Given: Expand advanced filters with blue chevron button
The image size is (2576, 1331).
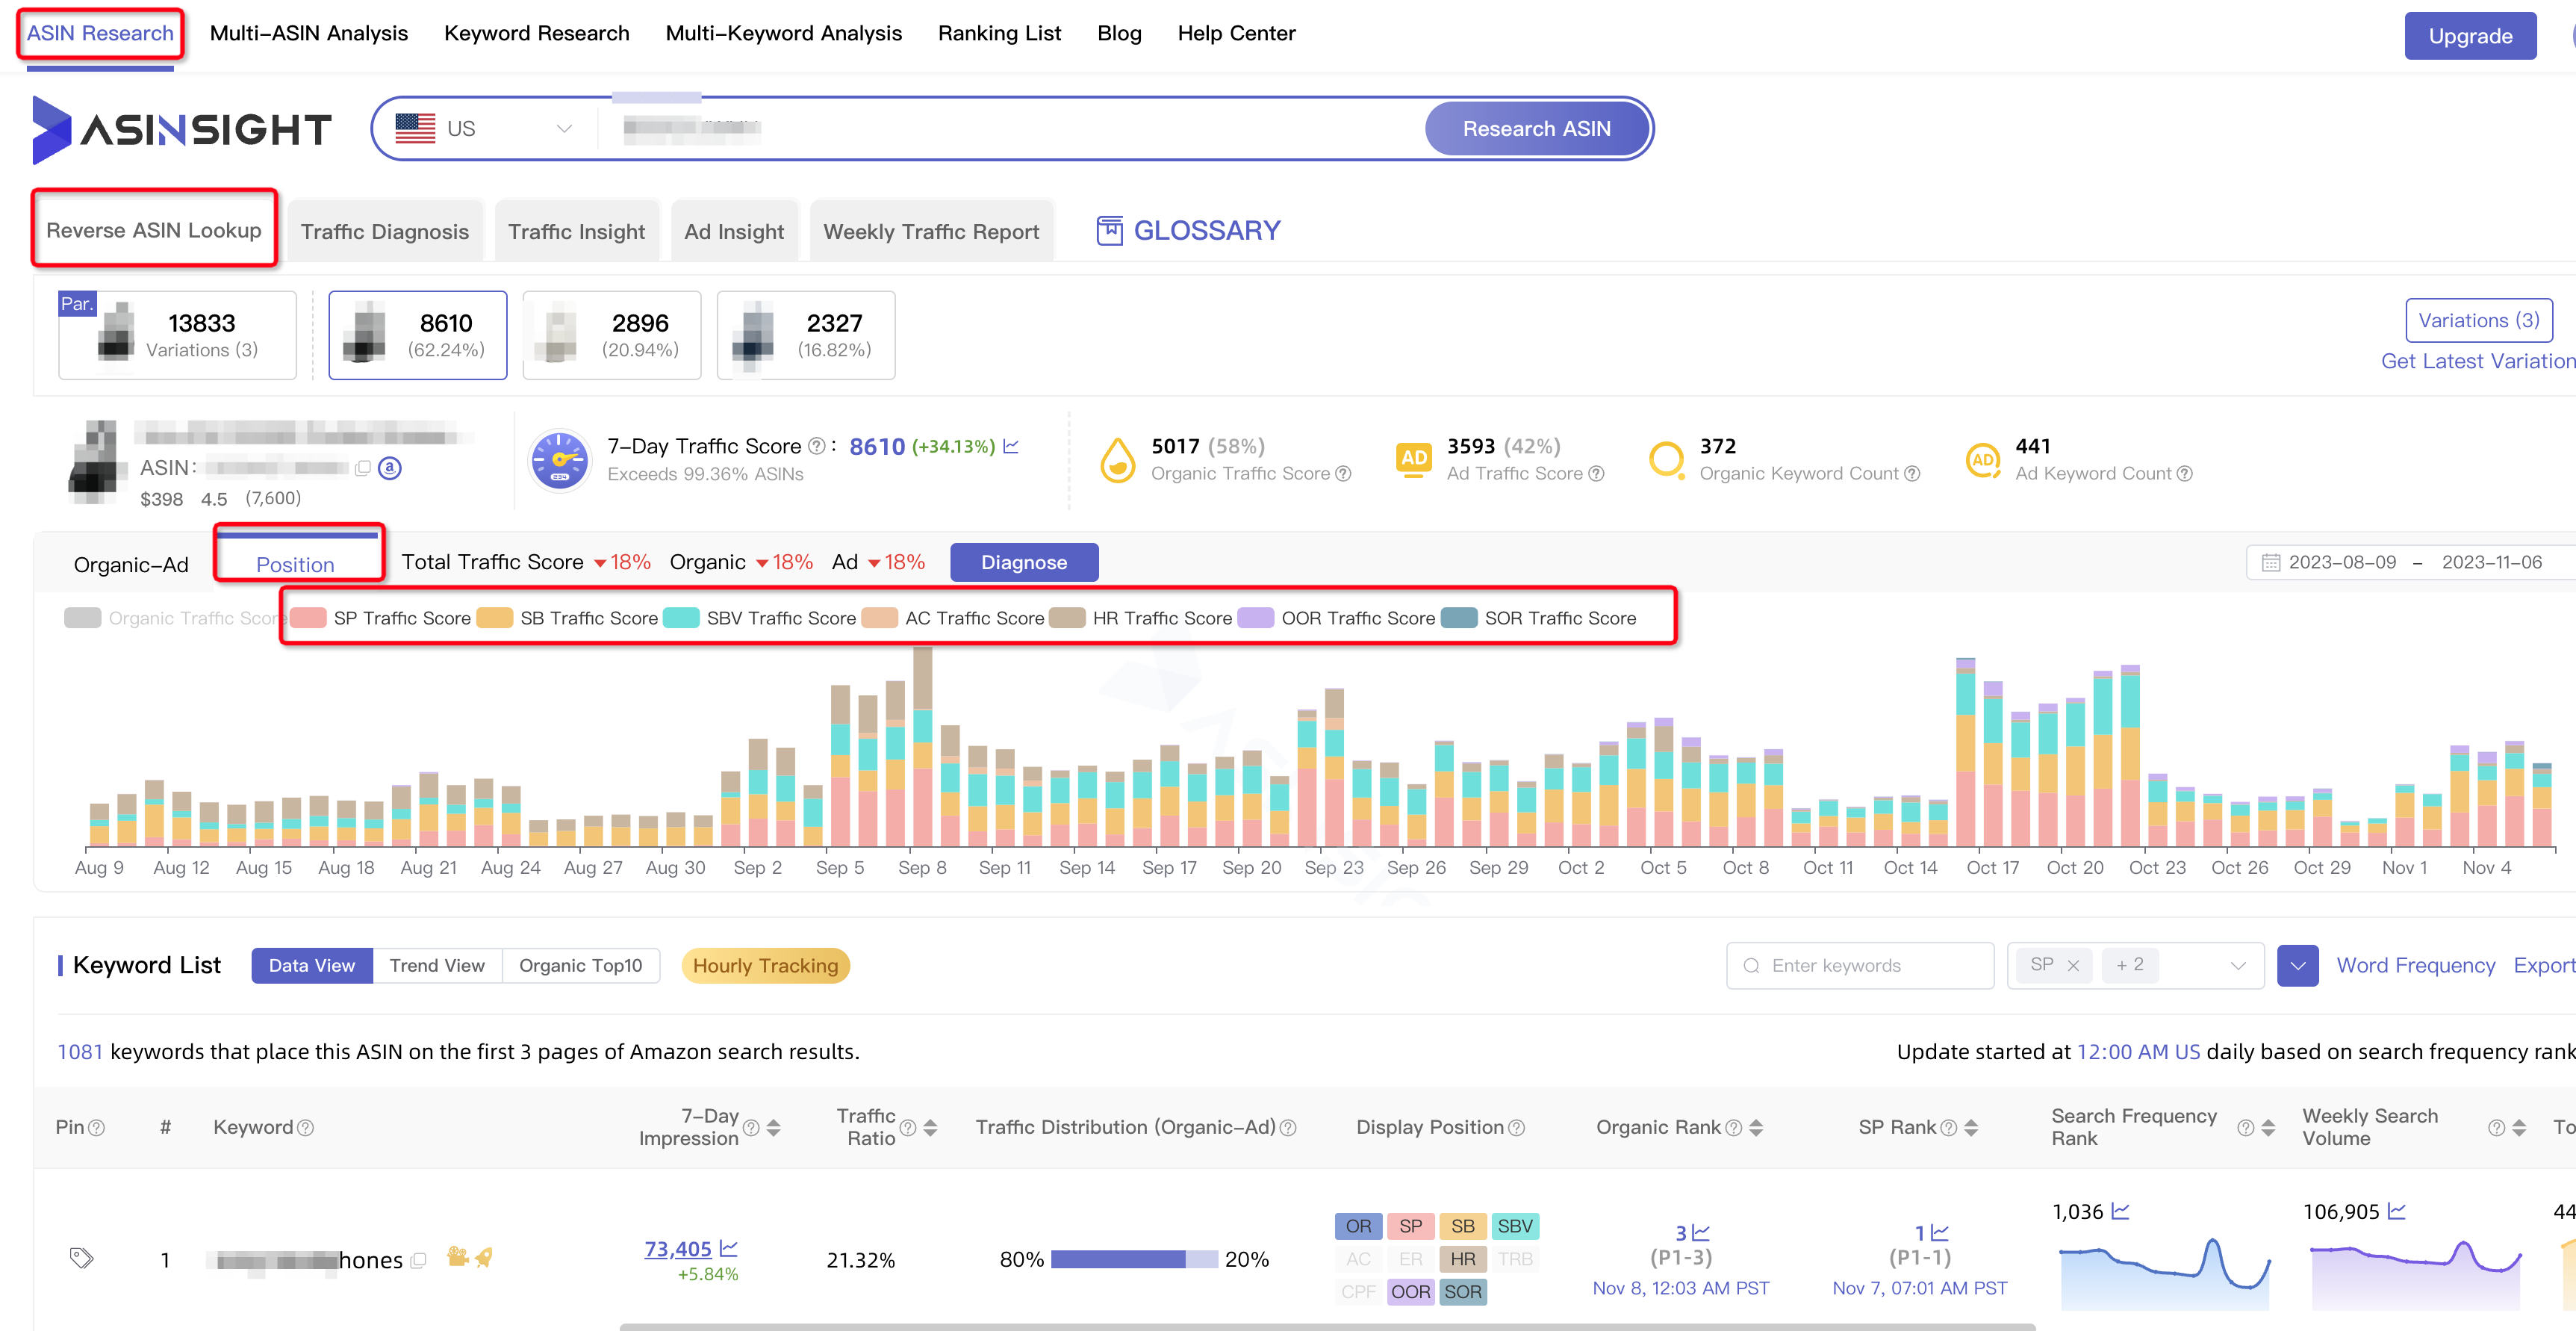Looking at the screenshot, I should tap(2297, 965).
